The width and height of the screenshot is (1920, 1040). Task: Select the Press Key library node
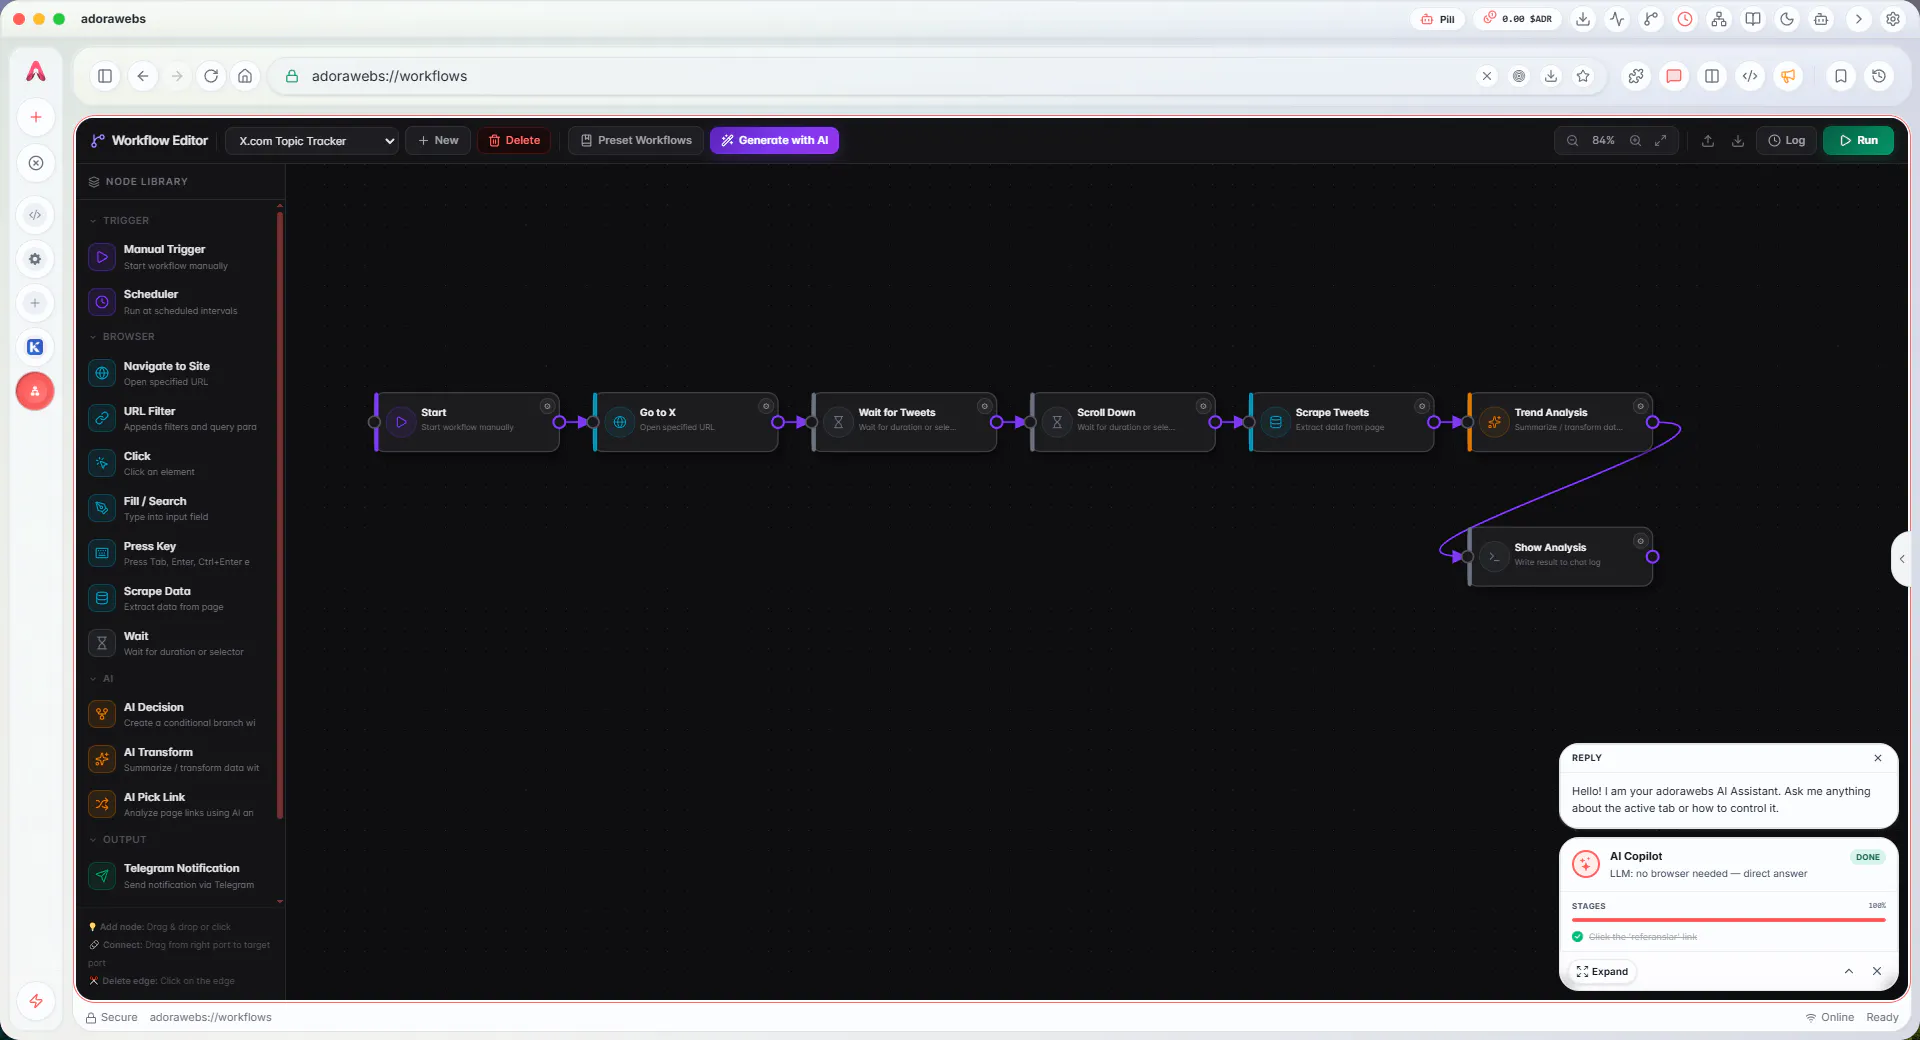(x=181, y=554)
